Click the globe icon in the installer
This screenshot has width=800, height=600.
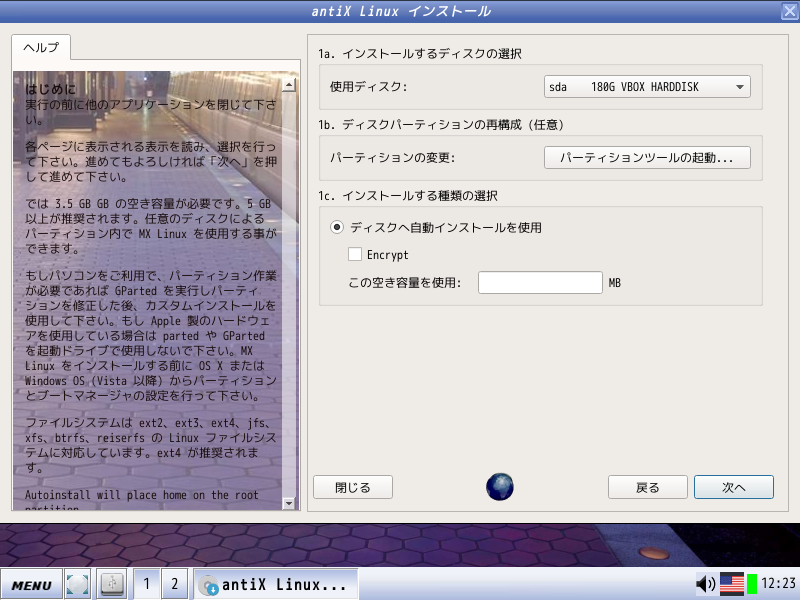(x=499, y=487)
